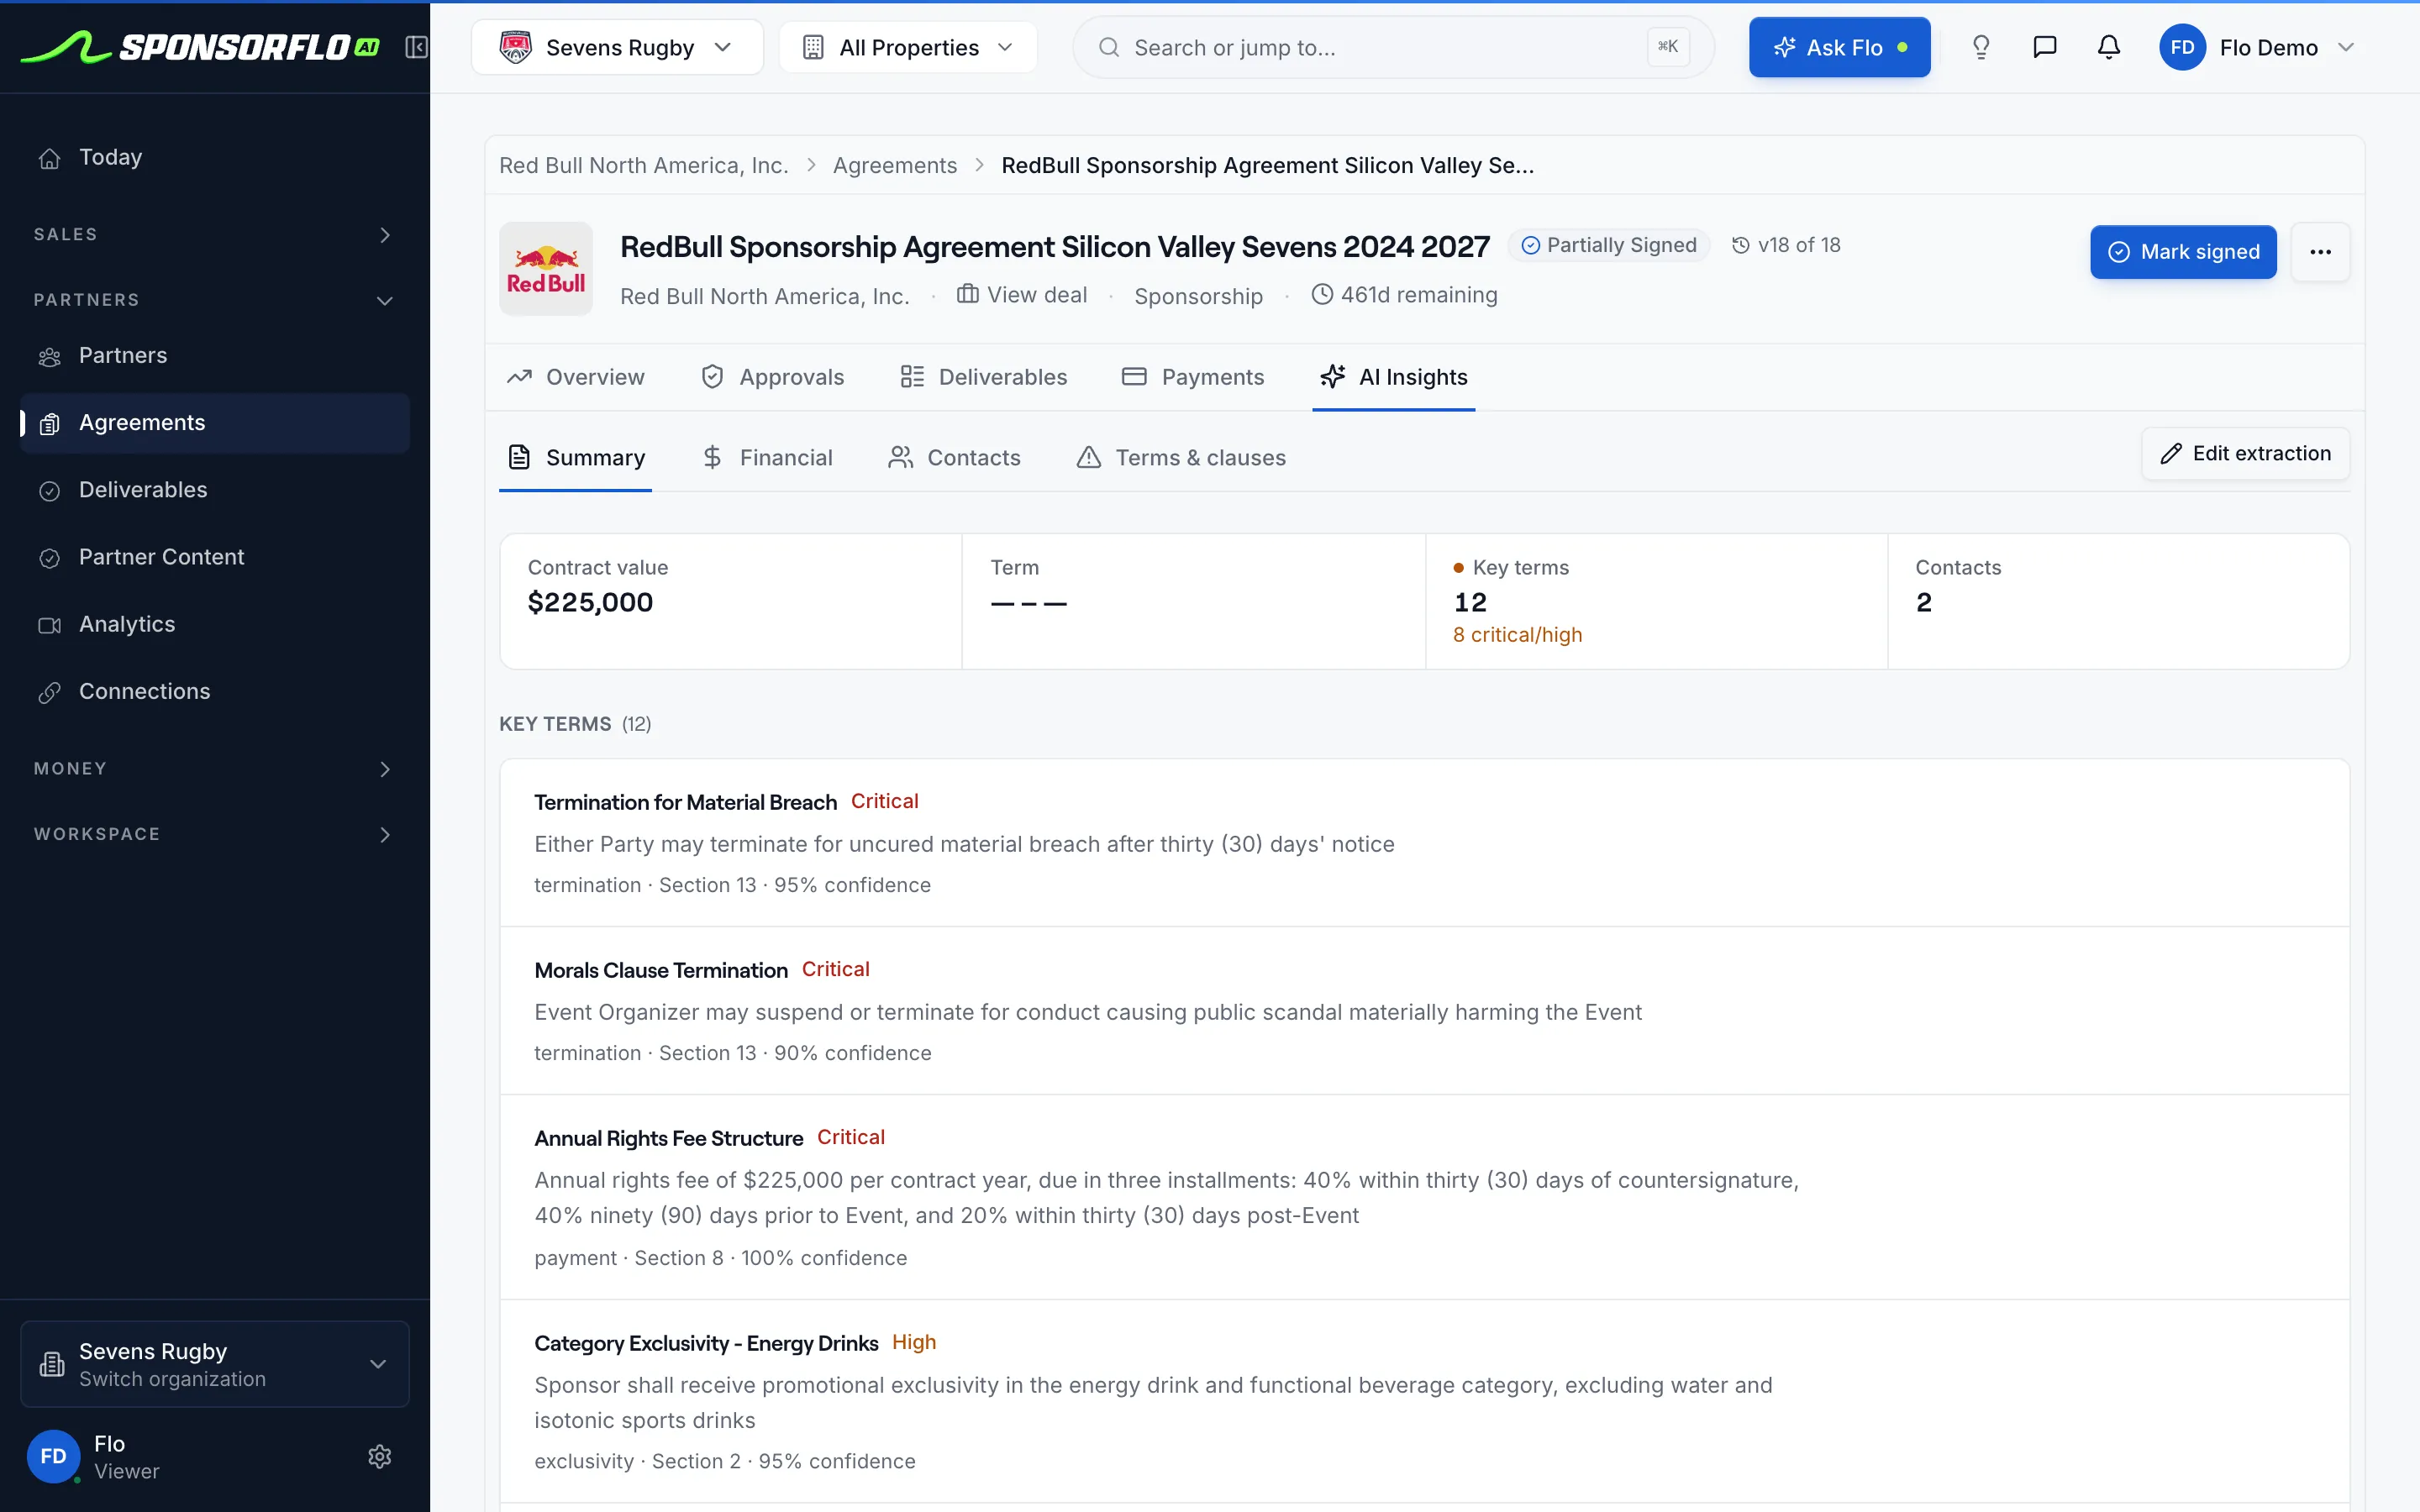The width and height of the screenshot is (2420, 1512).
Task: Open Morals Clause Termination term
Action: (x=1424, y=1011)
